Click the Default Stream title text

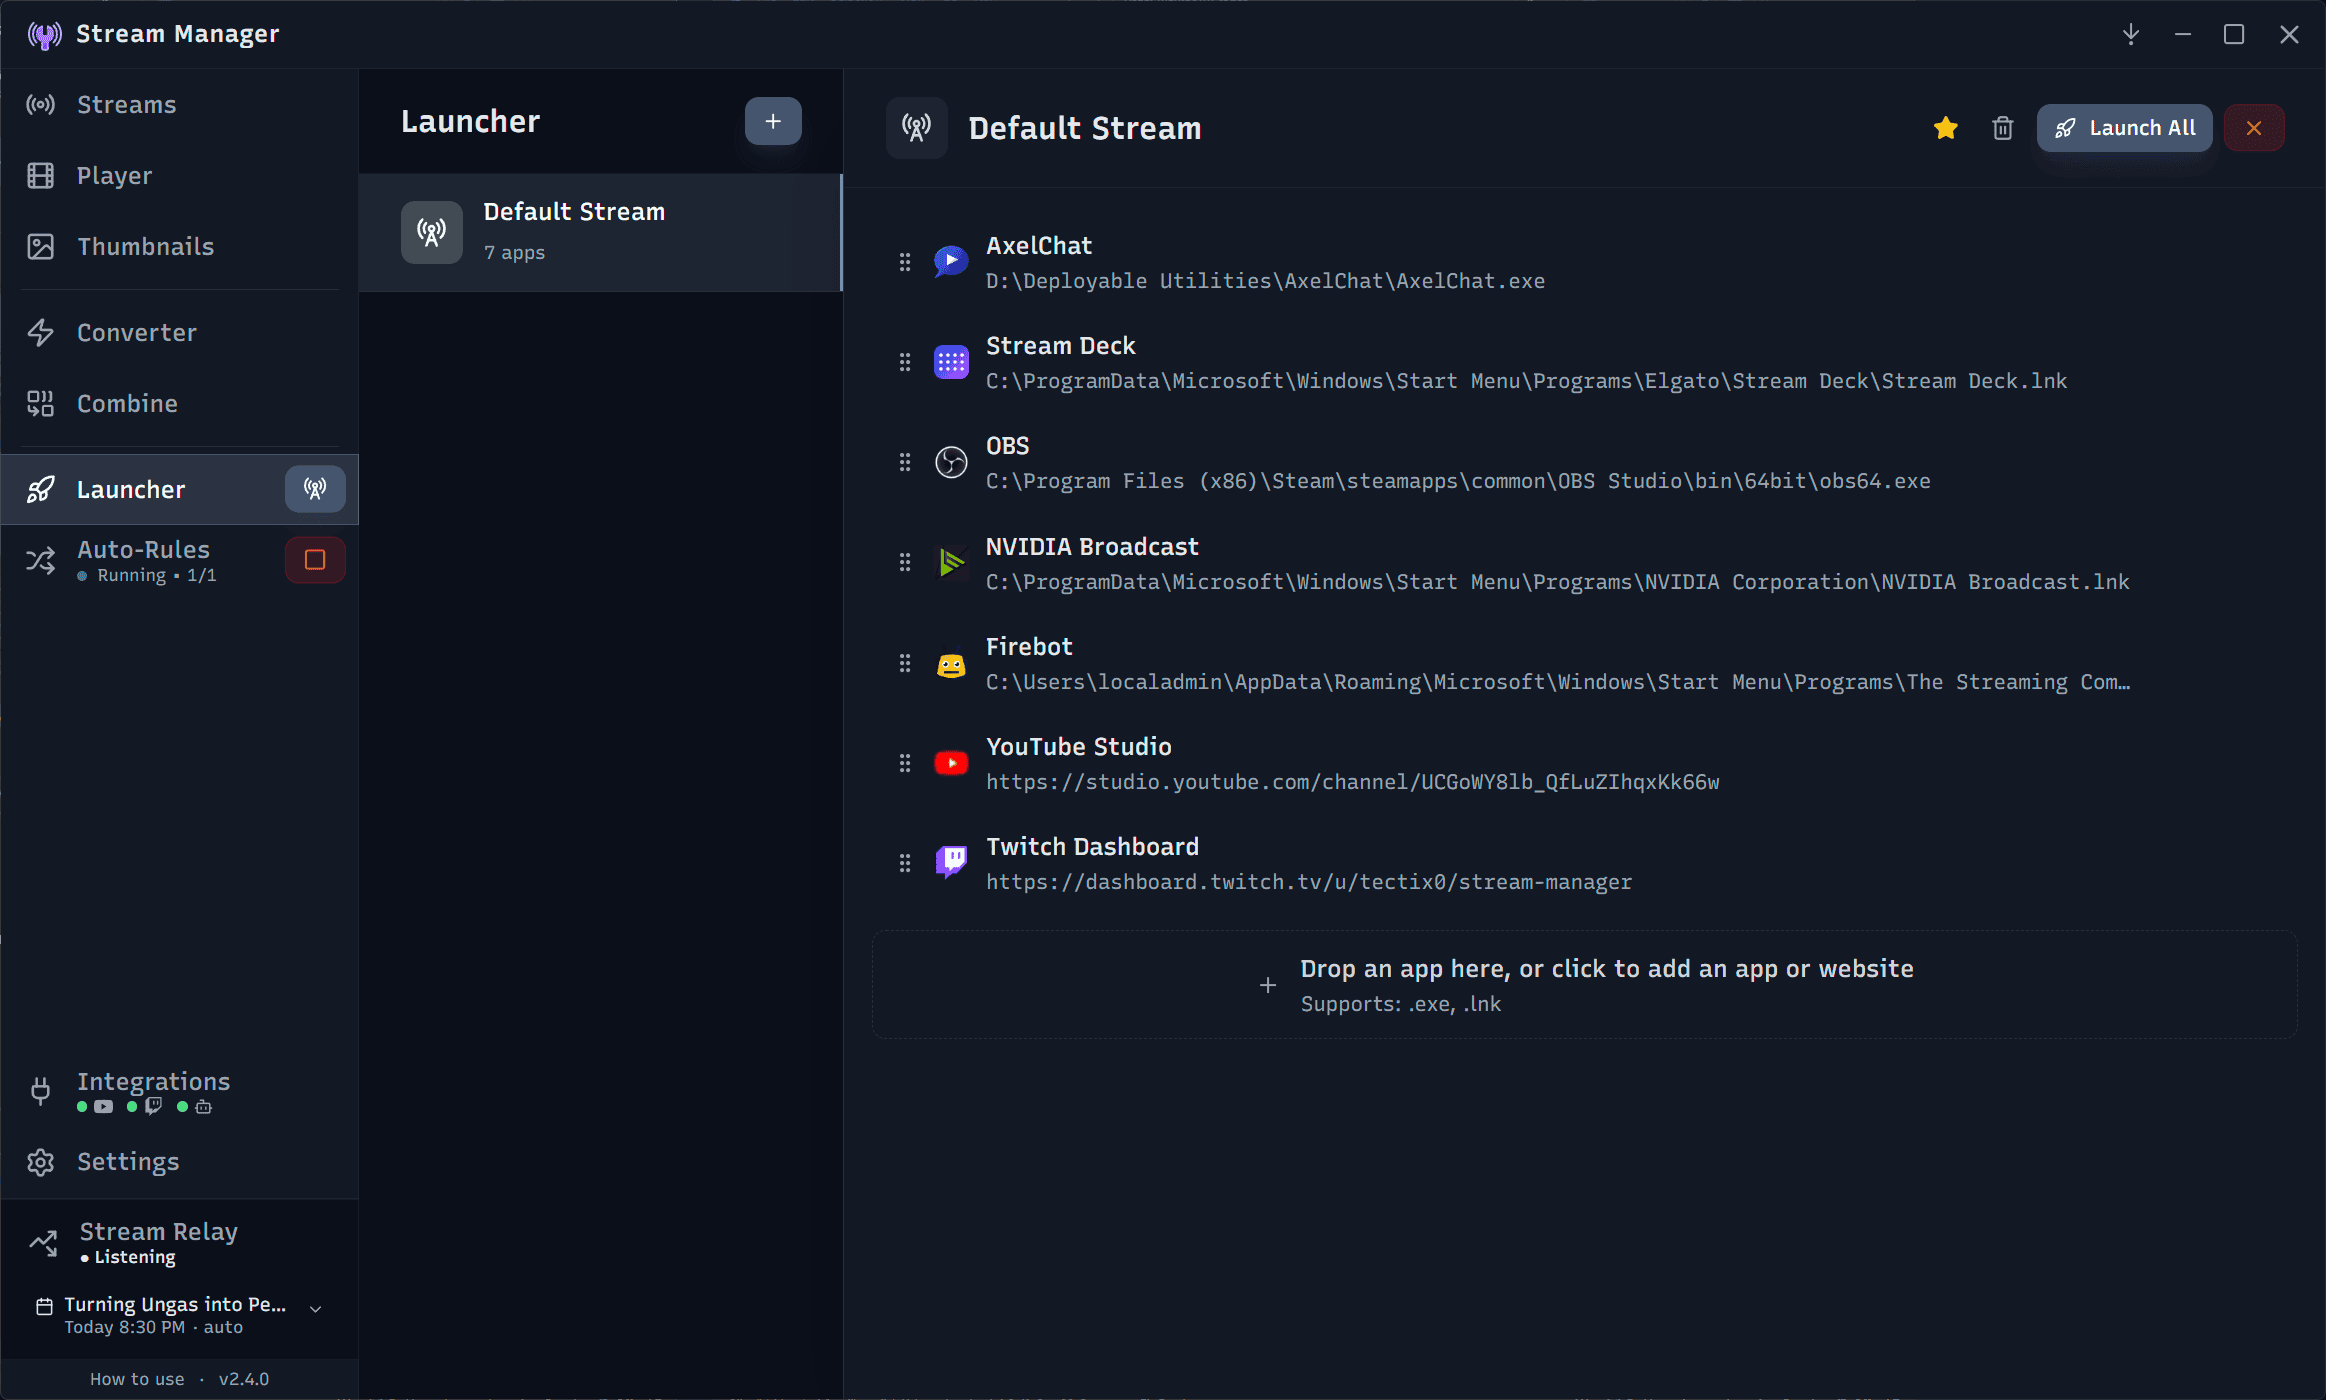[1085, 128]
